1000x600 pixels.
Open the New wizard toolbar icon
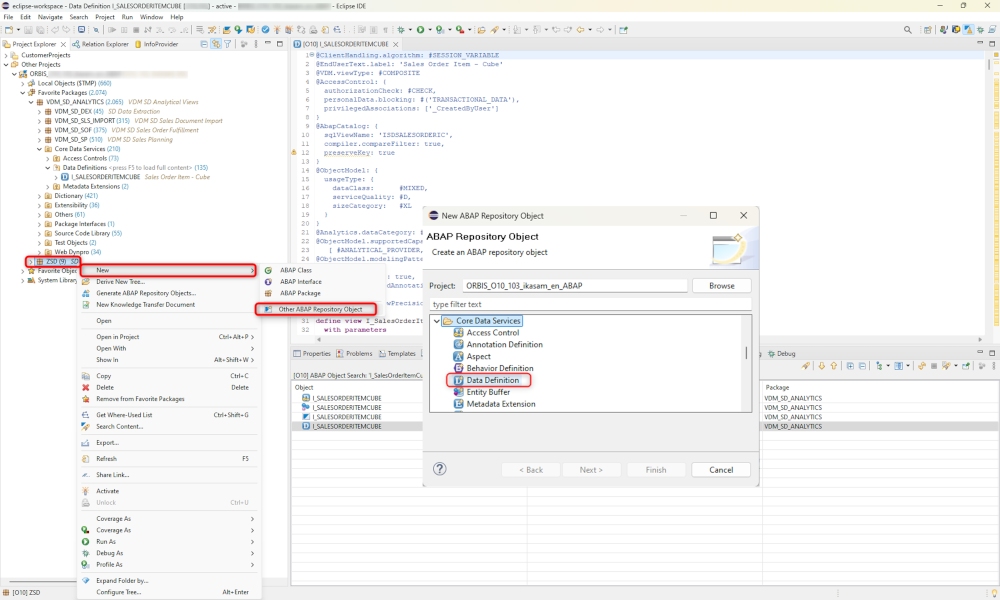coord(8,28)
